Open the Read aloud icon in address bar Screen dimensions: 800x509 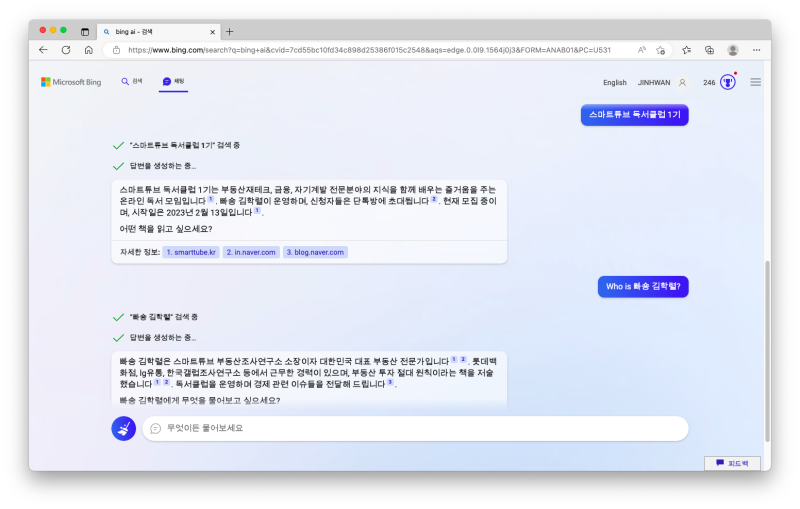[642, 50]
